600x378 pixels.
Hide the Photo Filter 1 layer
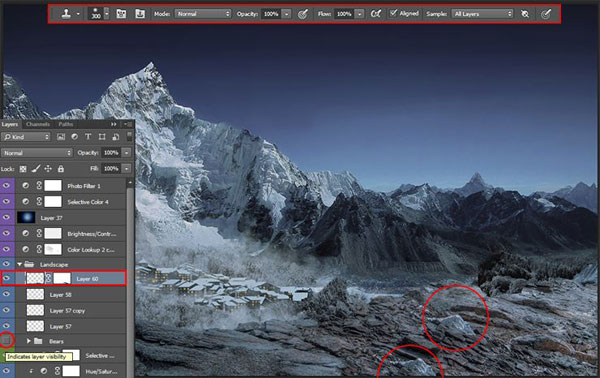[7, 186]
